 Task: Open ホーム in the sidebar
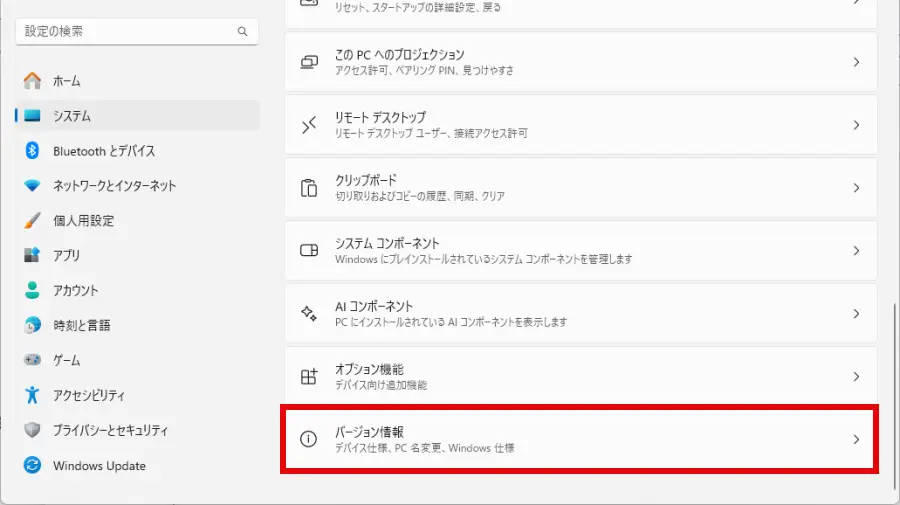coord(138,81)
